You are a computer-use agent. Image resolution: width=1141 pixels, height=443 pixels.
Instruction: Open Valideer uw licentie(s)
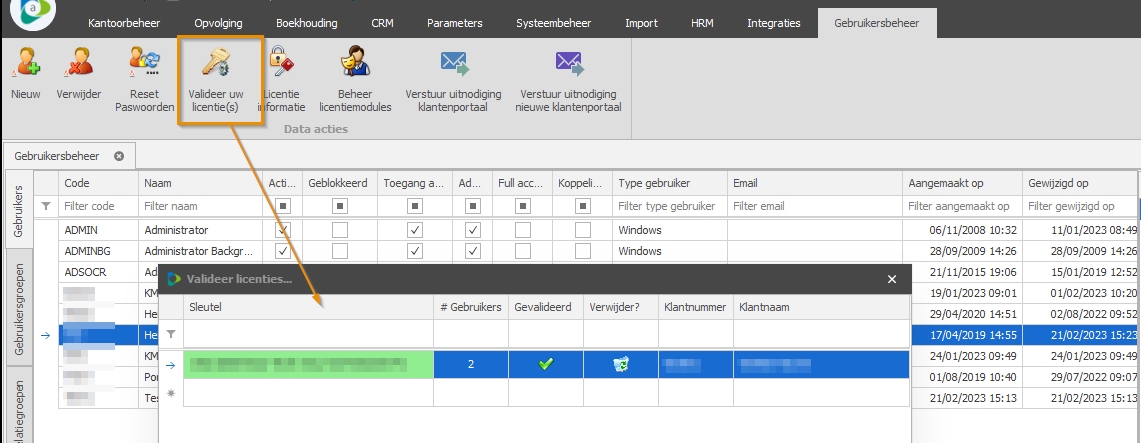click(215, 66)
